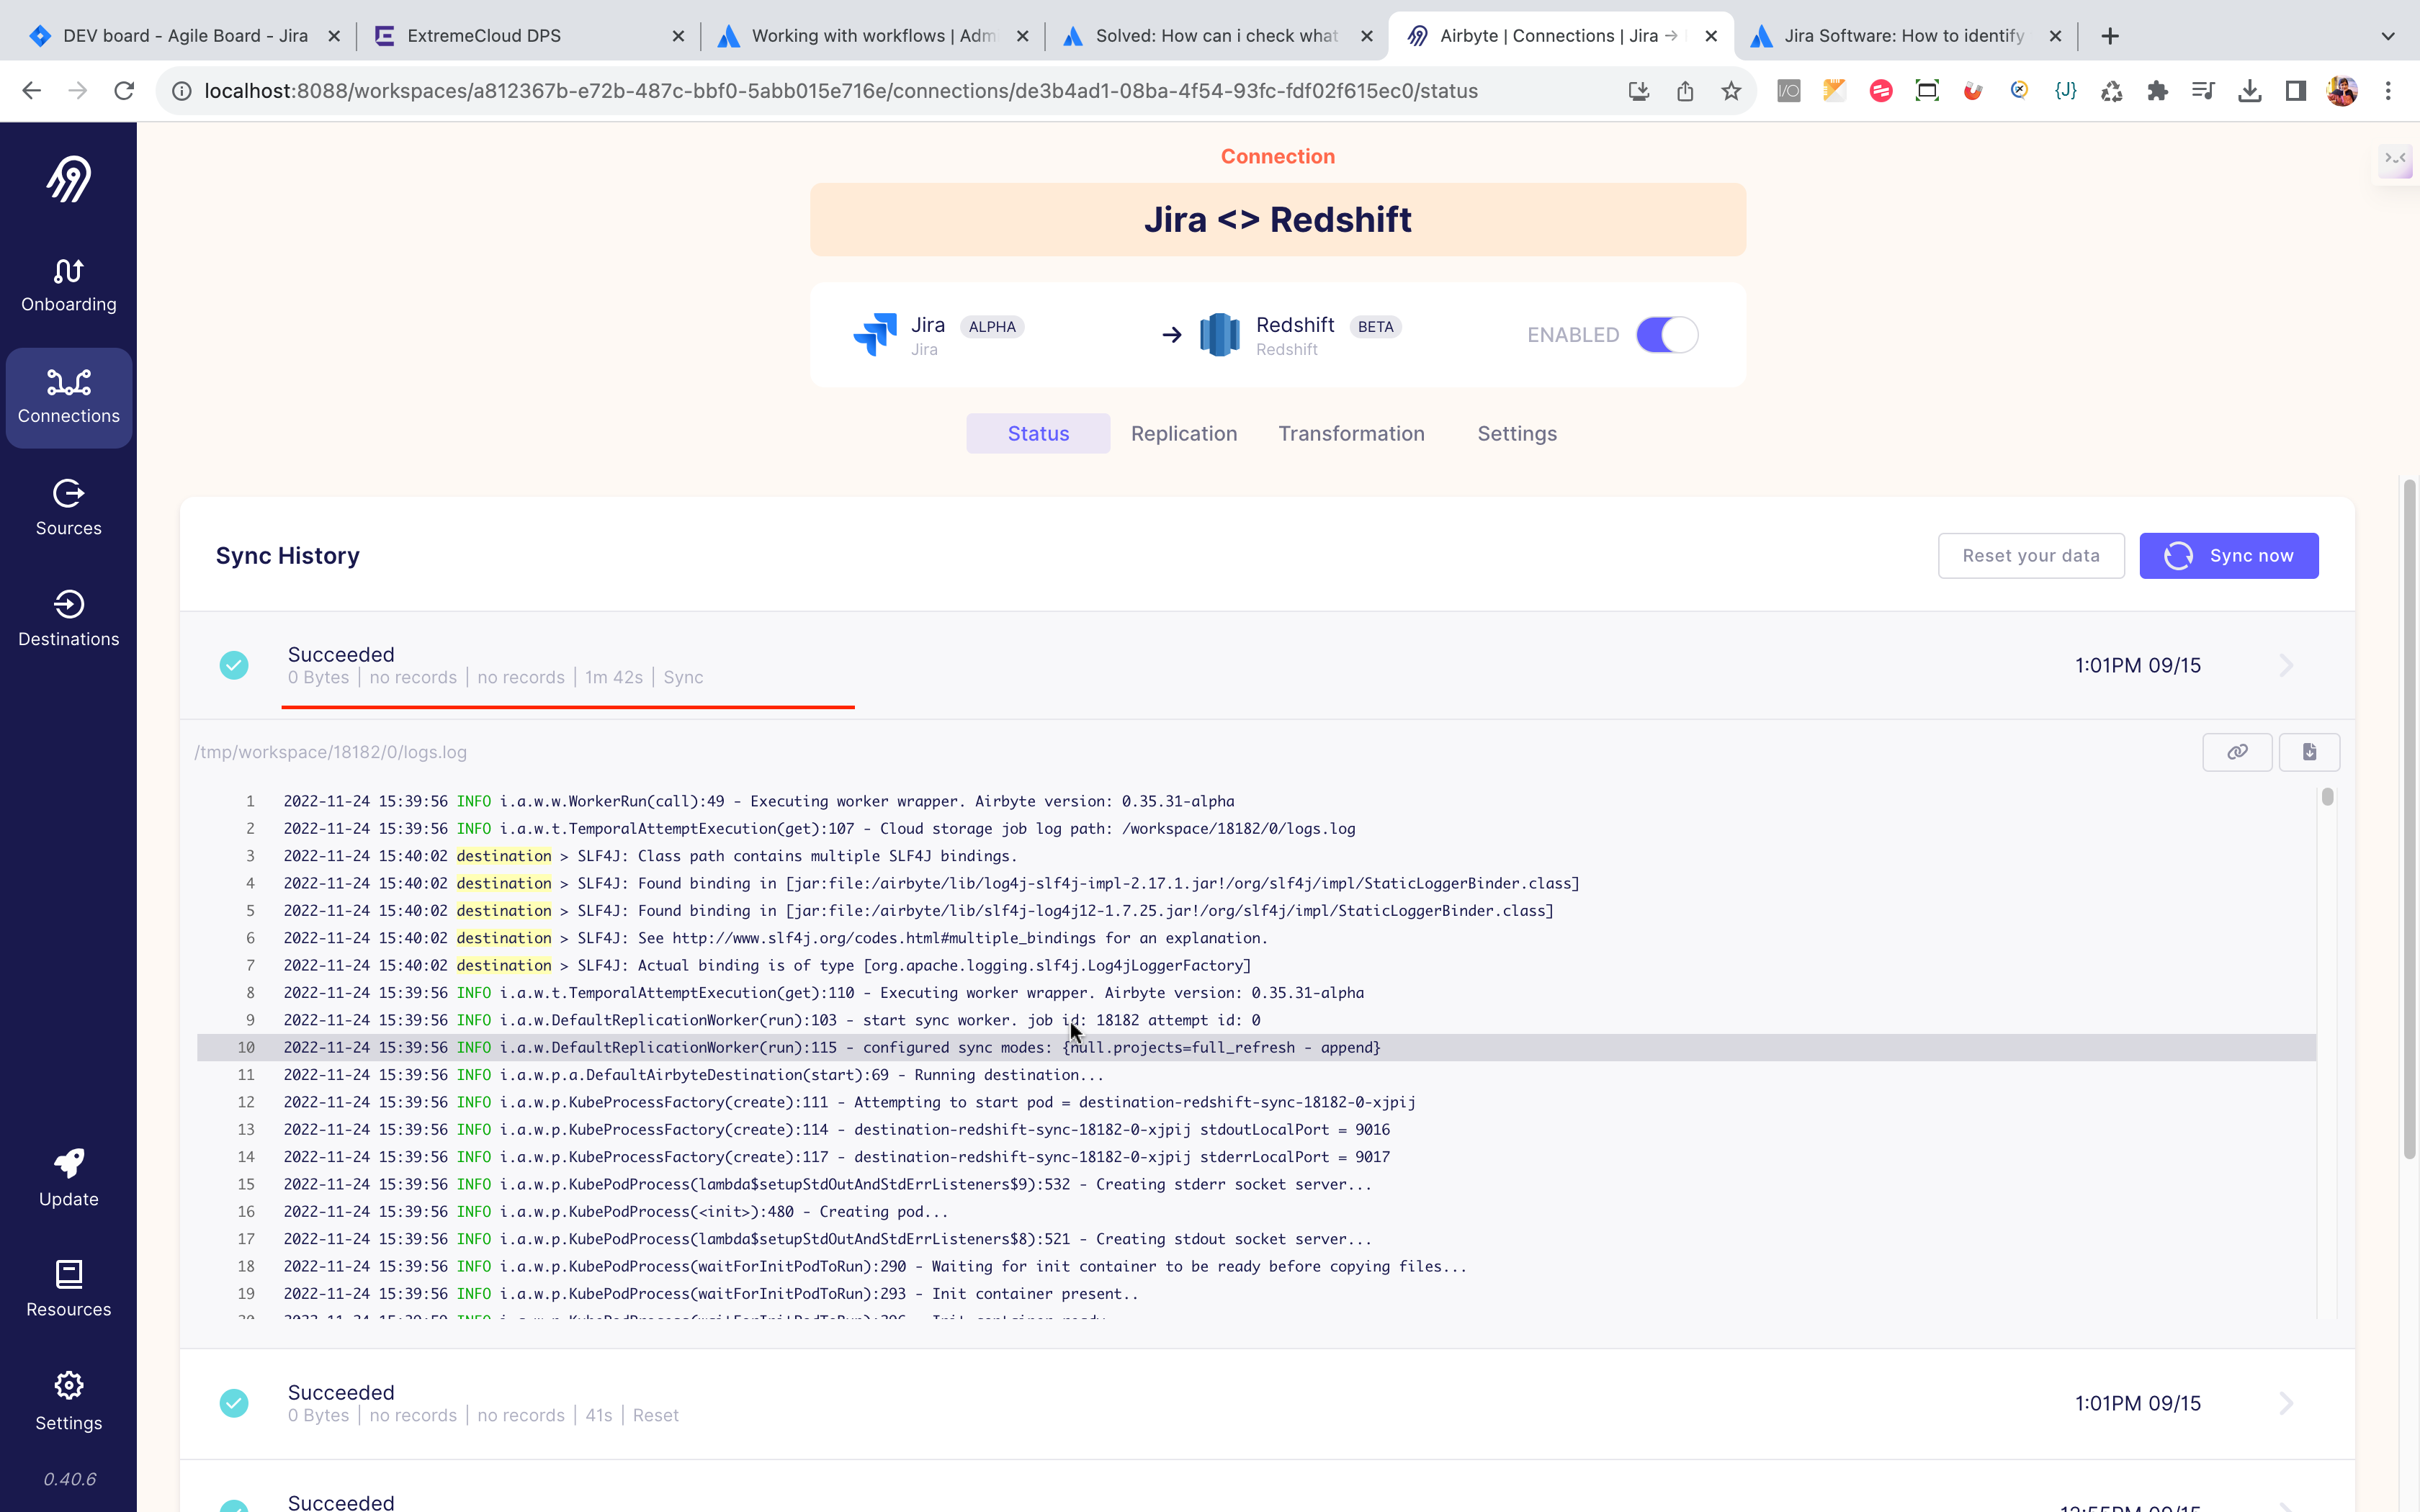Image resolution: width=2420 pixels, height=1512 pixels.
Task: Close the Airbyte Connections browser tab
Action: pyautogui.click(x=1711, y=36)
